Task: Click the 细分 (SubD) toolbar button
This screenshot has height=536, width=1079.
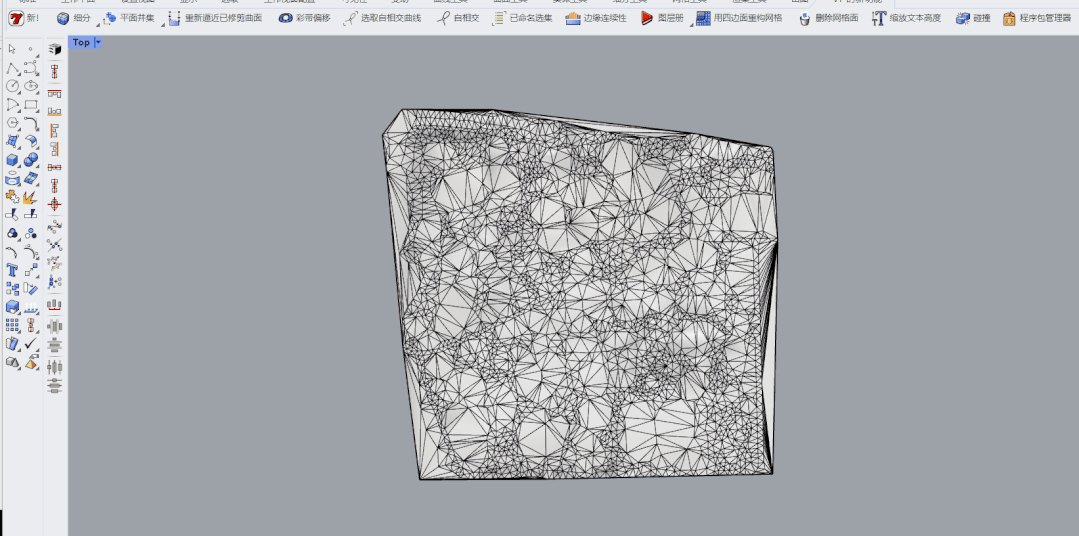Action: pos(73,18)
